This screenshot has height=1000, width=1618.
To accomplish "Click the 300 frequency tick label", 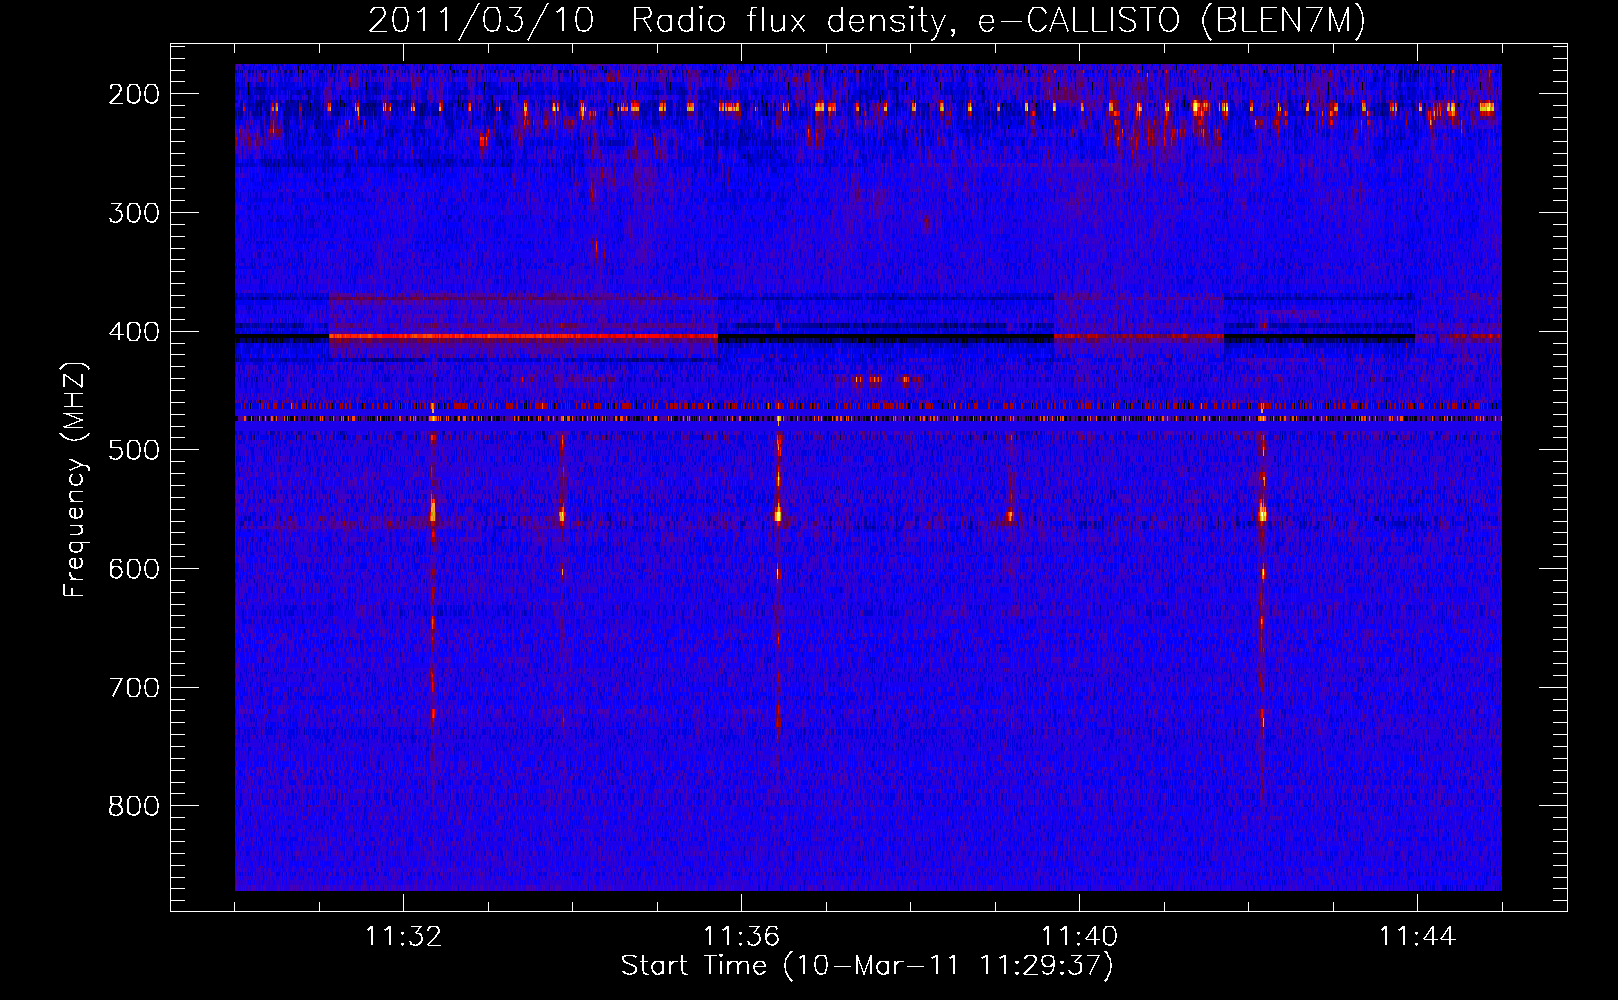I will [x=134, y=213].
